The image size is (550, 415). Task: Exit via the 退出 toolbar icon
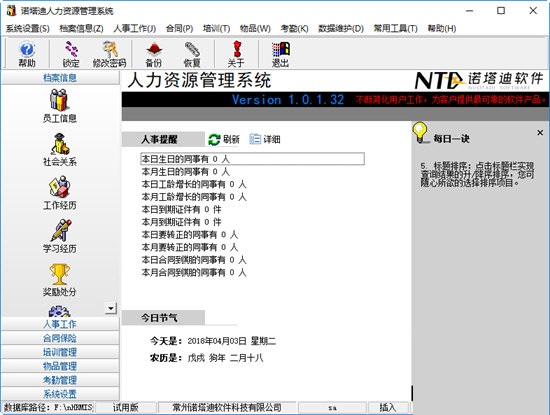pyautogui.click(x=280, y=54)
